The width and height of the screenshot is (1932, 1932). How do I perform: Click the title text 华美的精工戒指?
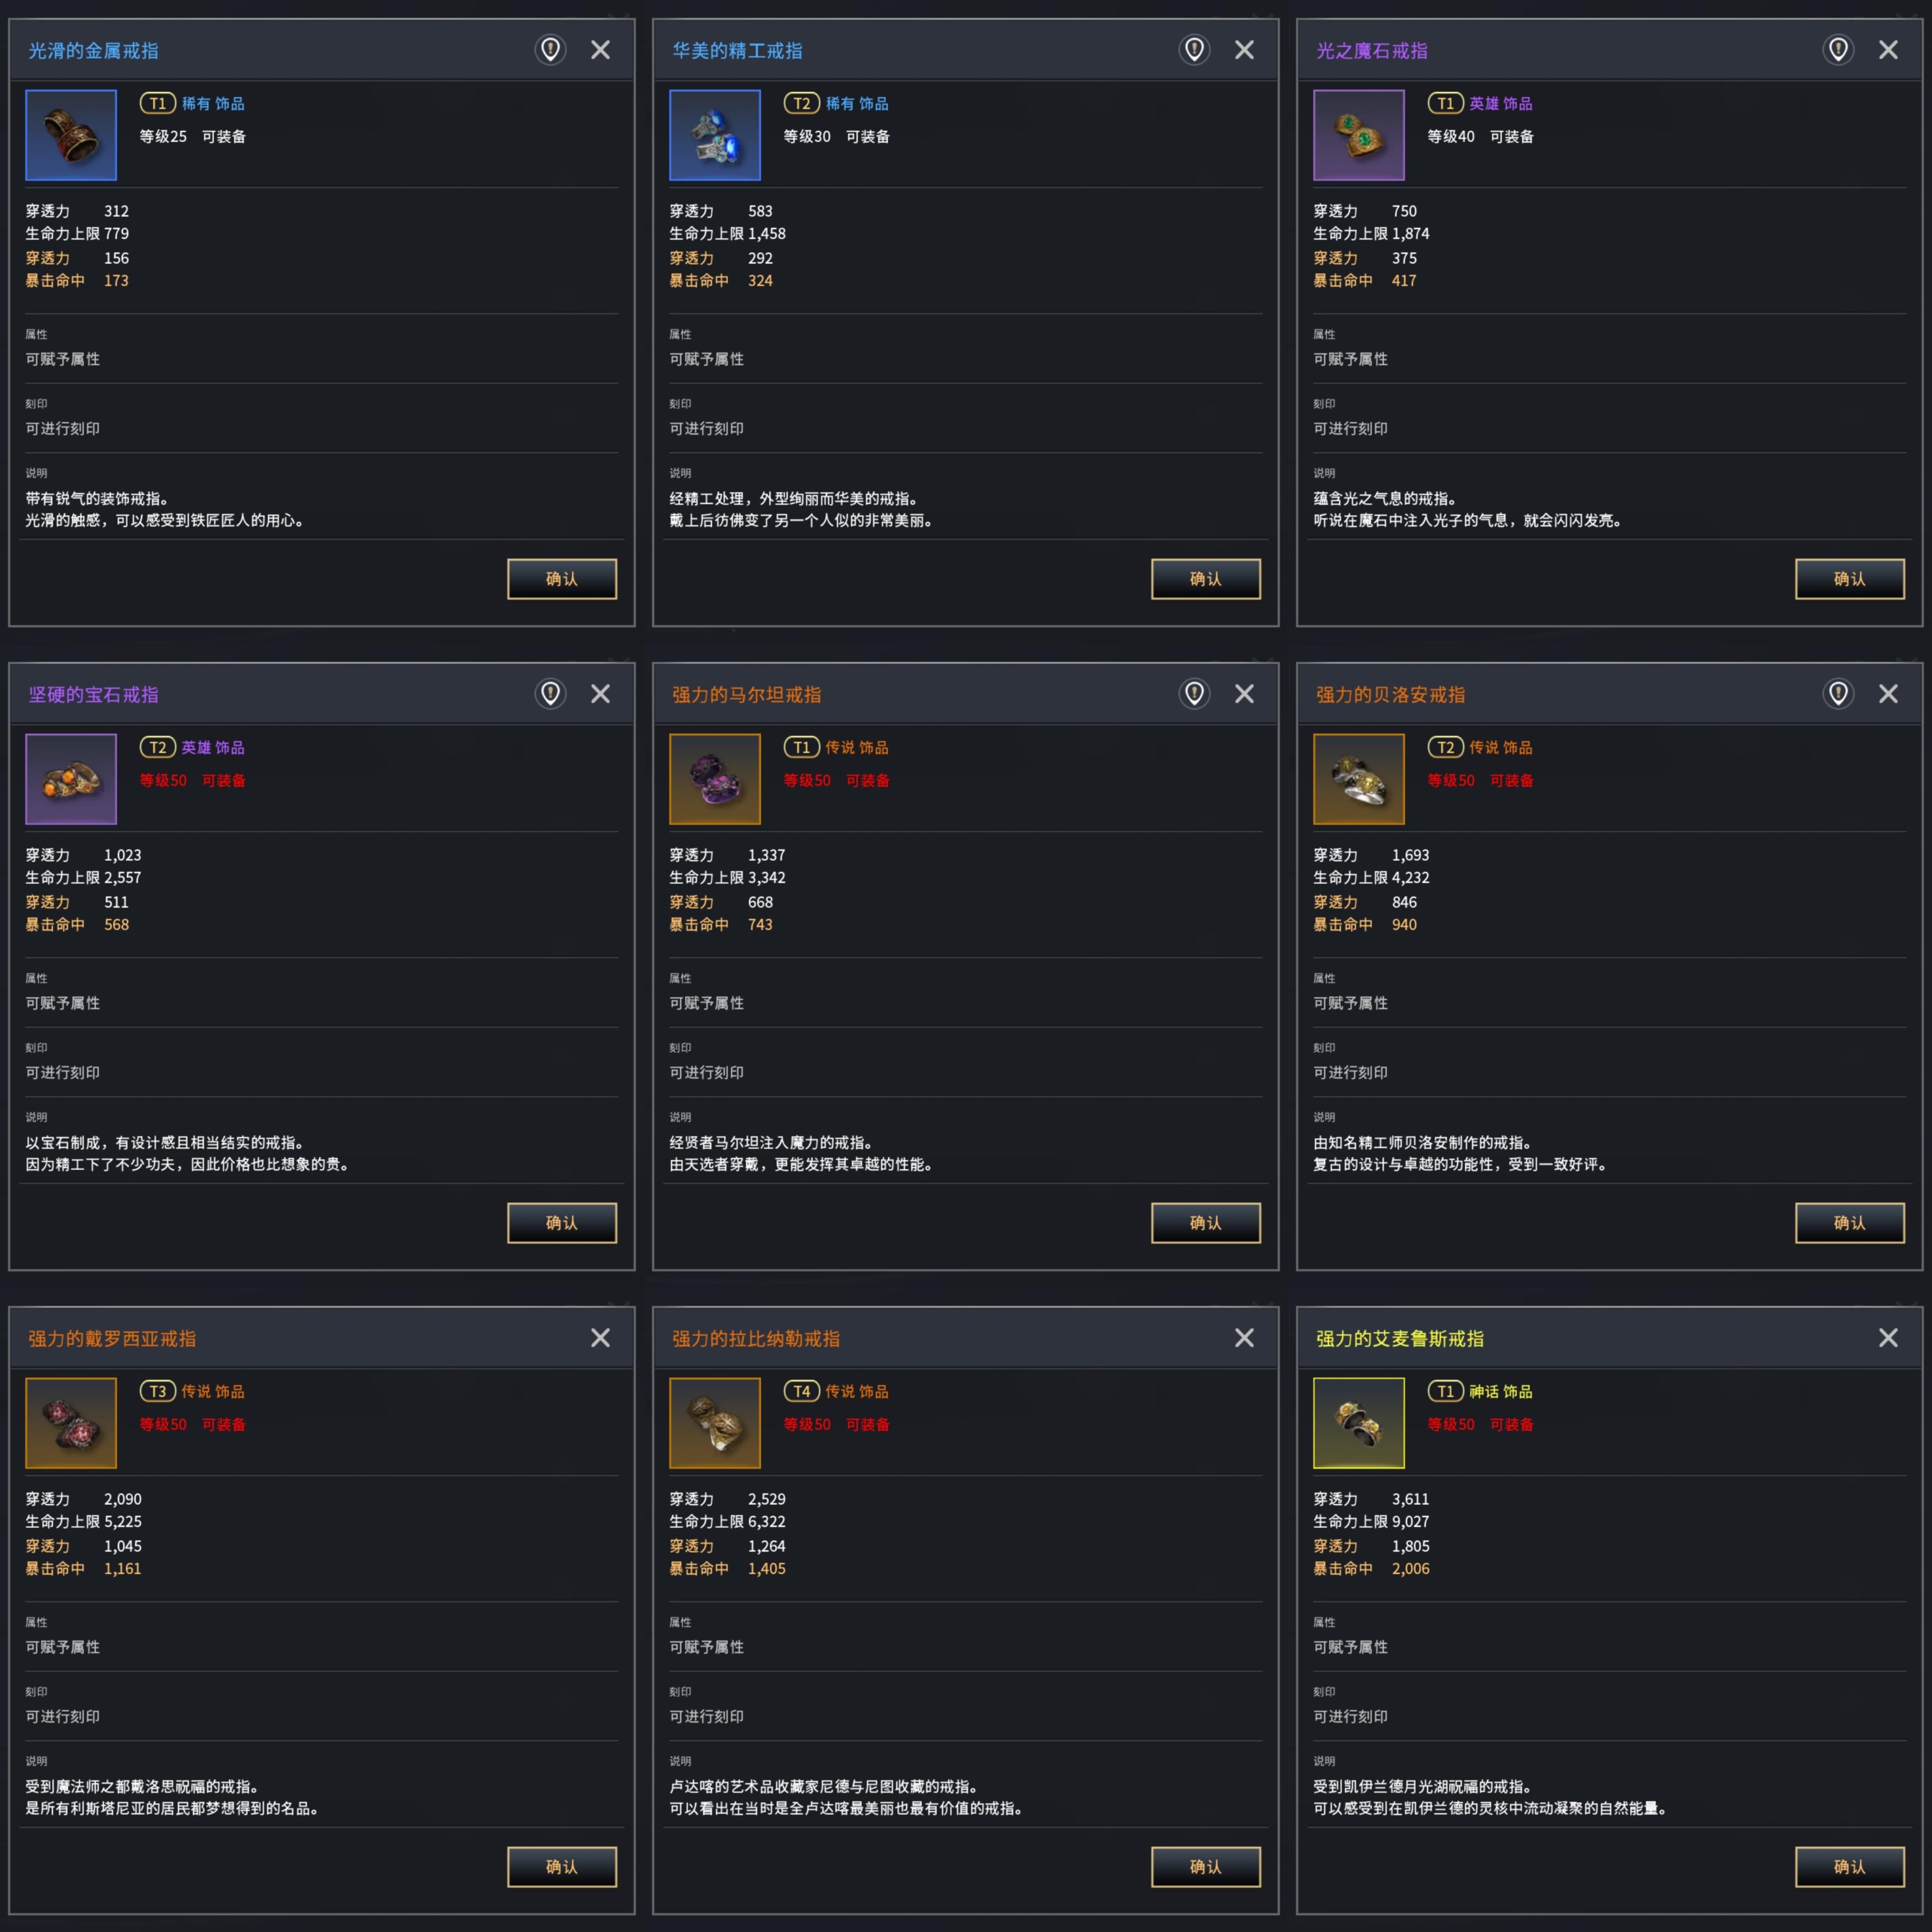pos(737,51)
